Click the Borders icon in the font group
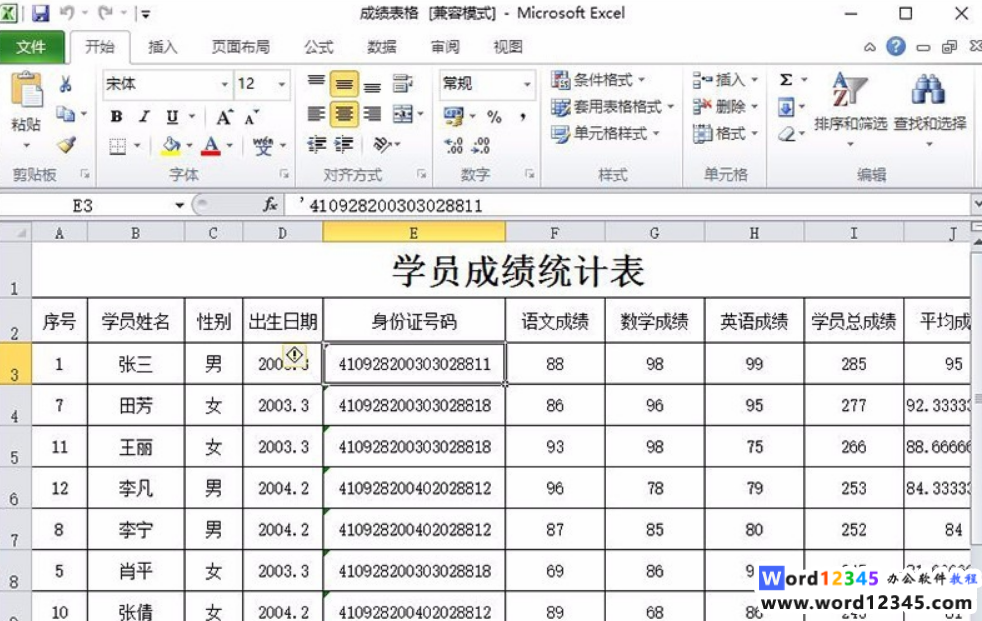The width and height of the screenshot is (982, 621). point(118,146)
